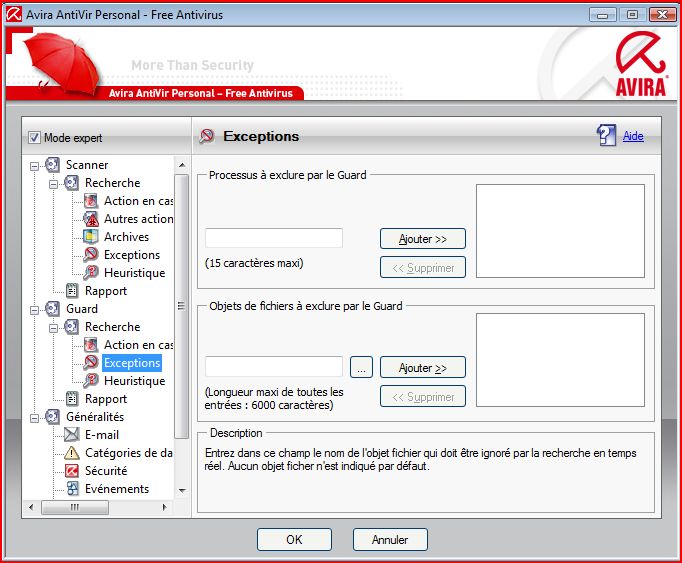682x563 pixels.
Task: Click the excluded file objects list box
Action: coord(560,360)
